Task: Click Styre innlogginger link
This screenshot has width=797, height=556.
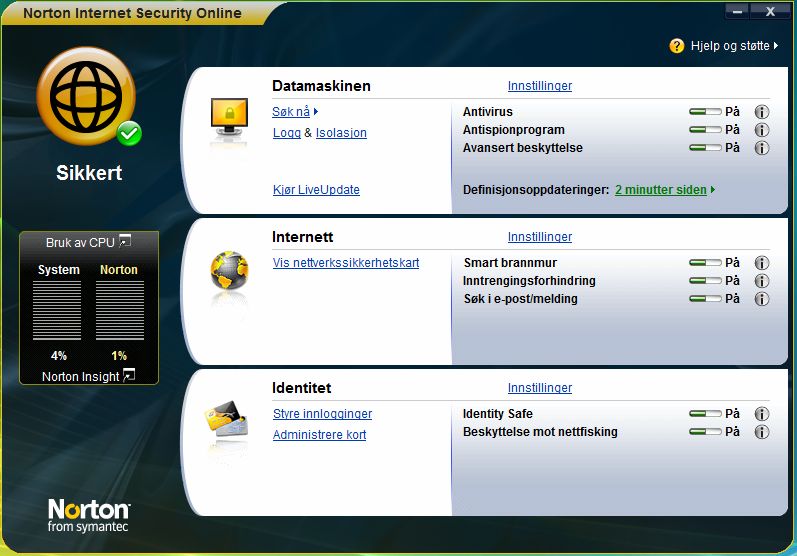Action: click(x=322, y=414)
